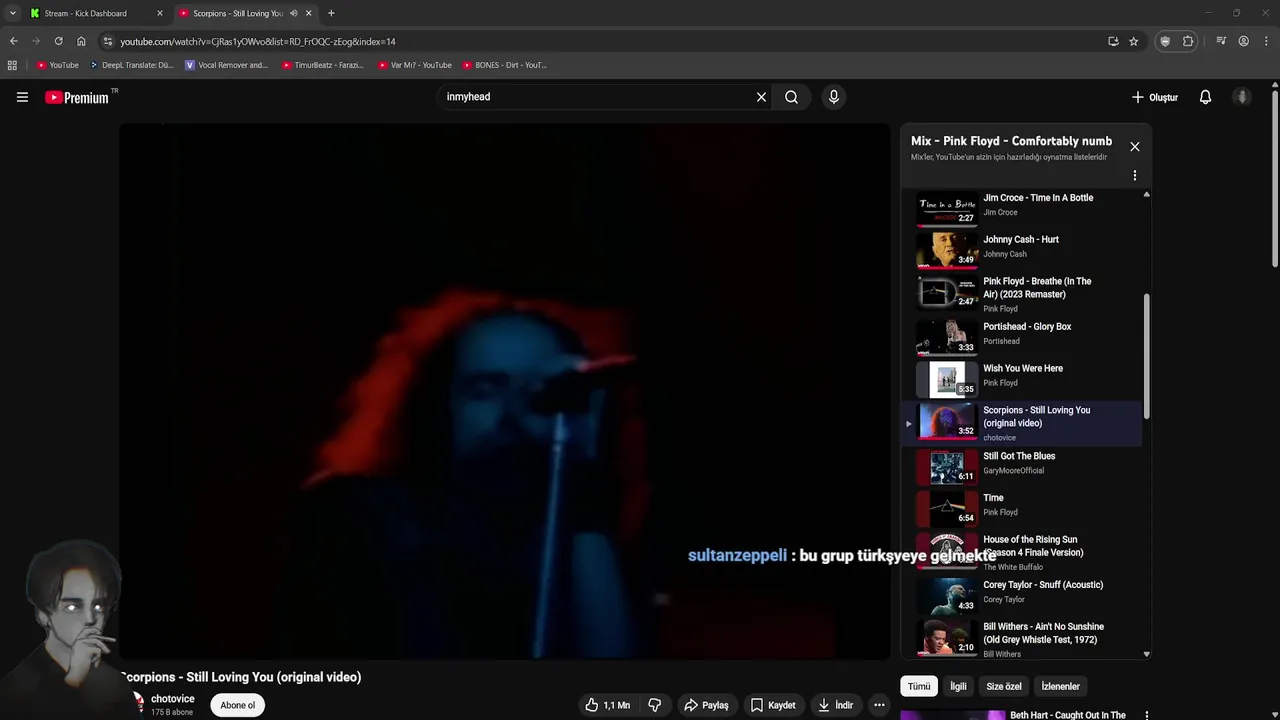Open the Chrome three-dot menu
This screenshot has width=1280, height=720.
pos(1267,41)
